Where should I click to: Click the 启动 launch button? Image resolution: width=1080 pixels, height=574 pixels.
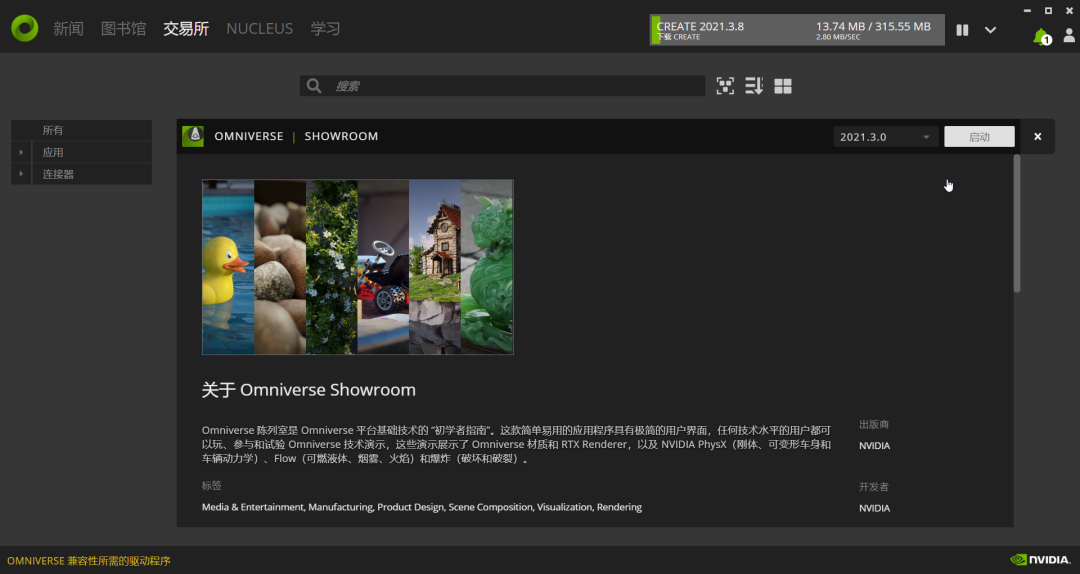click(x=979, y=136)
